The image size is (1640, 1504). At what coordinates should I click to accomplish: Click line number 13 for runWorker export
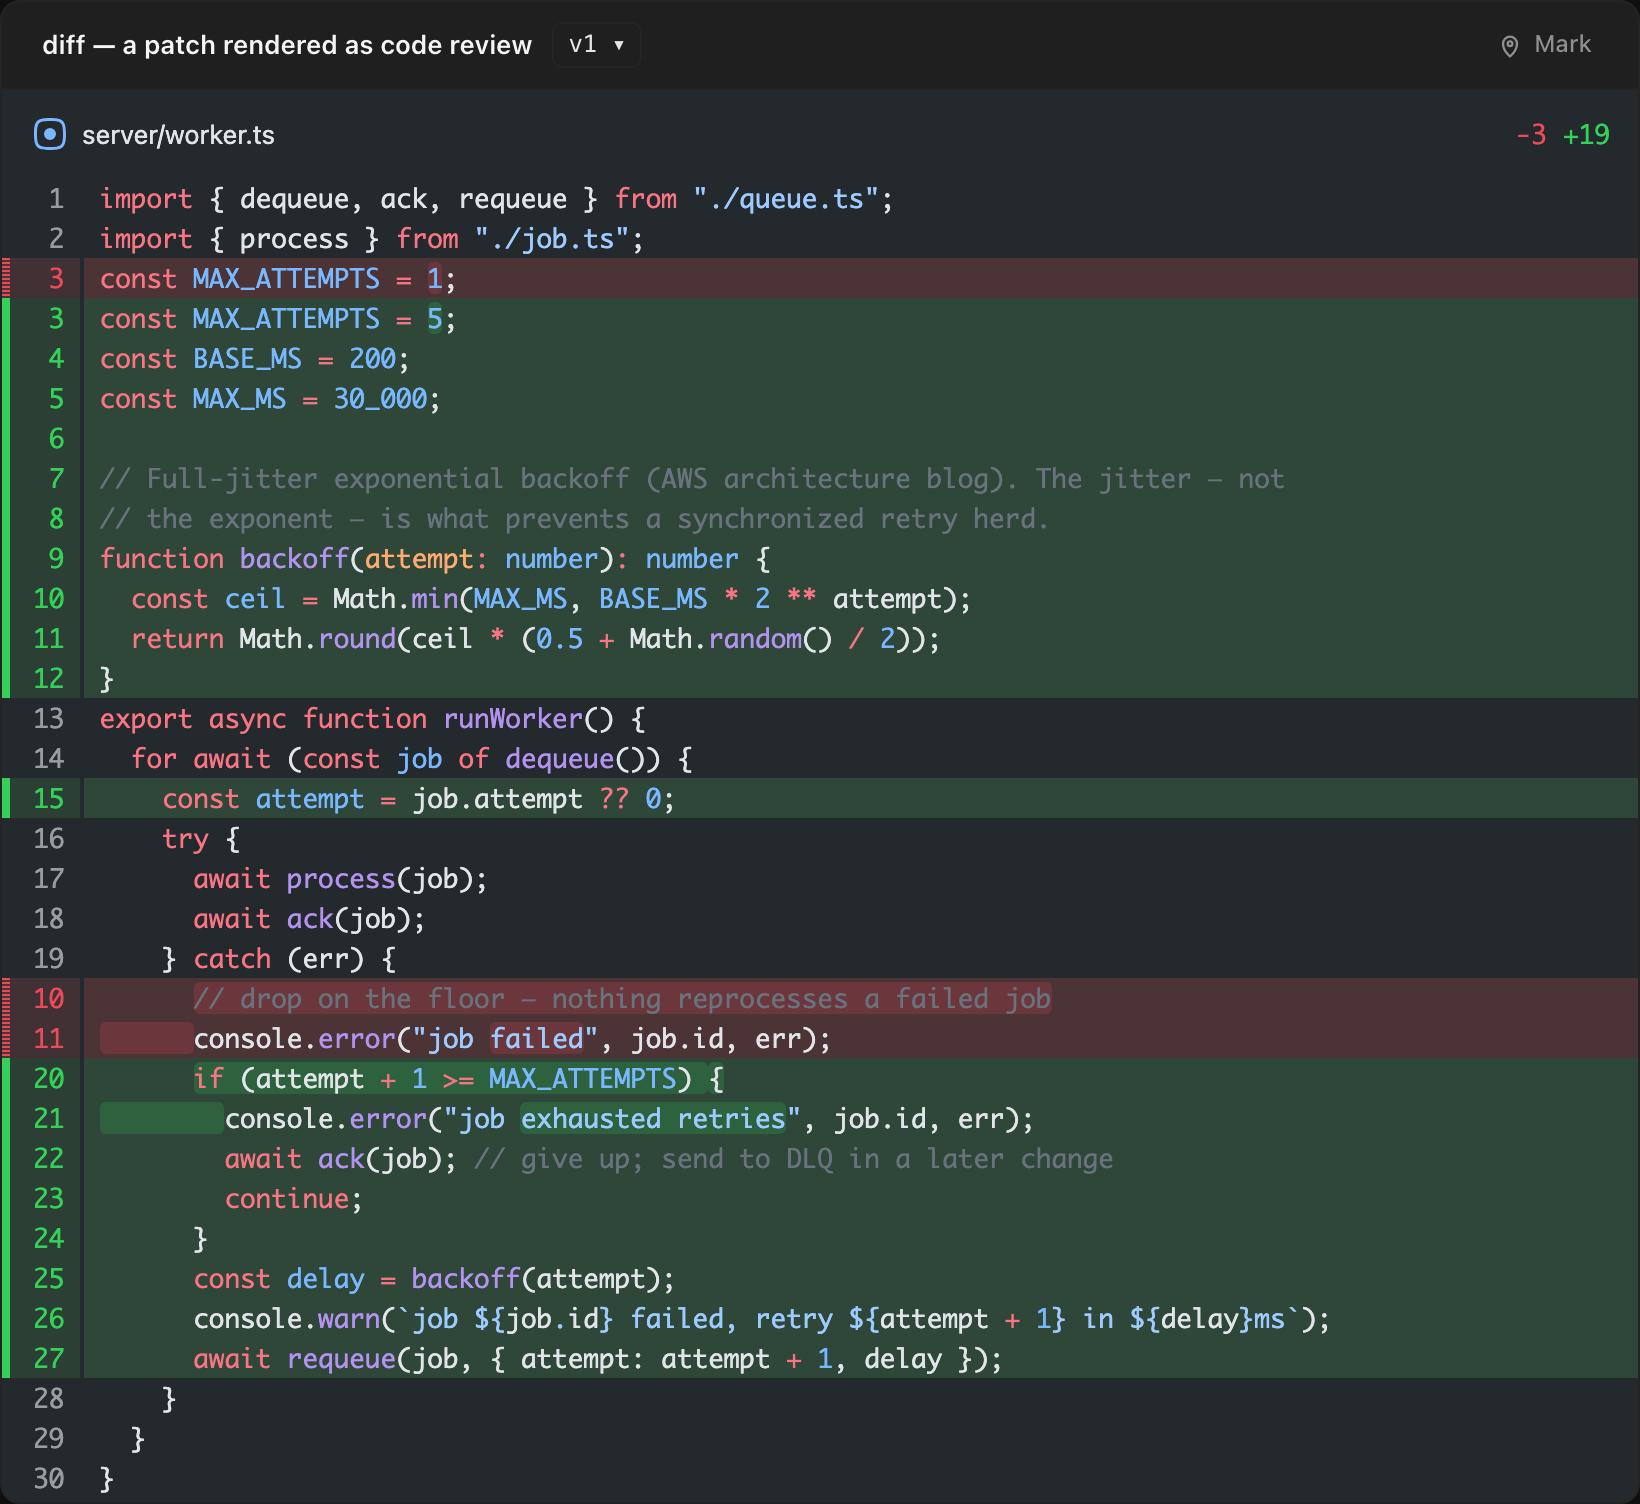[48, 718]
